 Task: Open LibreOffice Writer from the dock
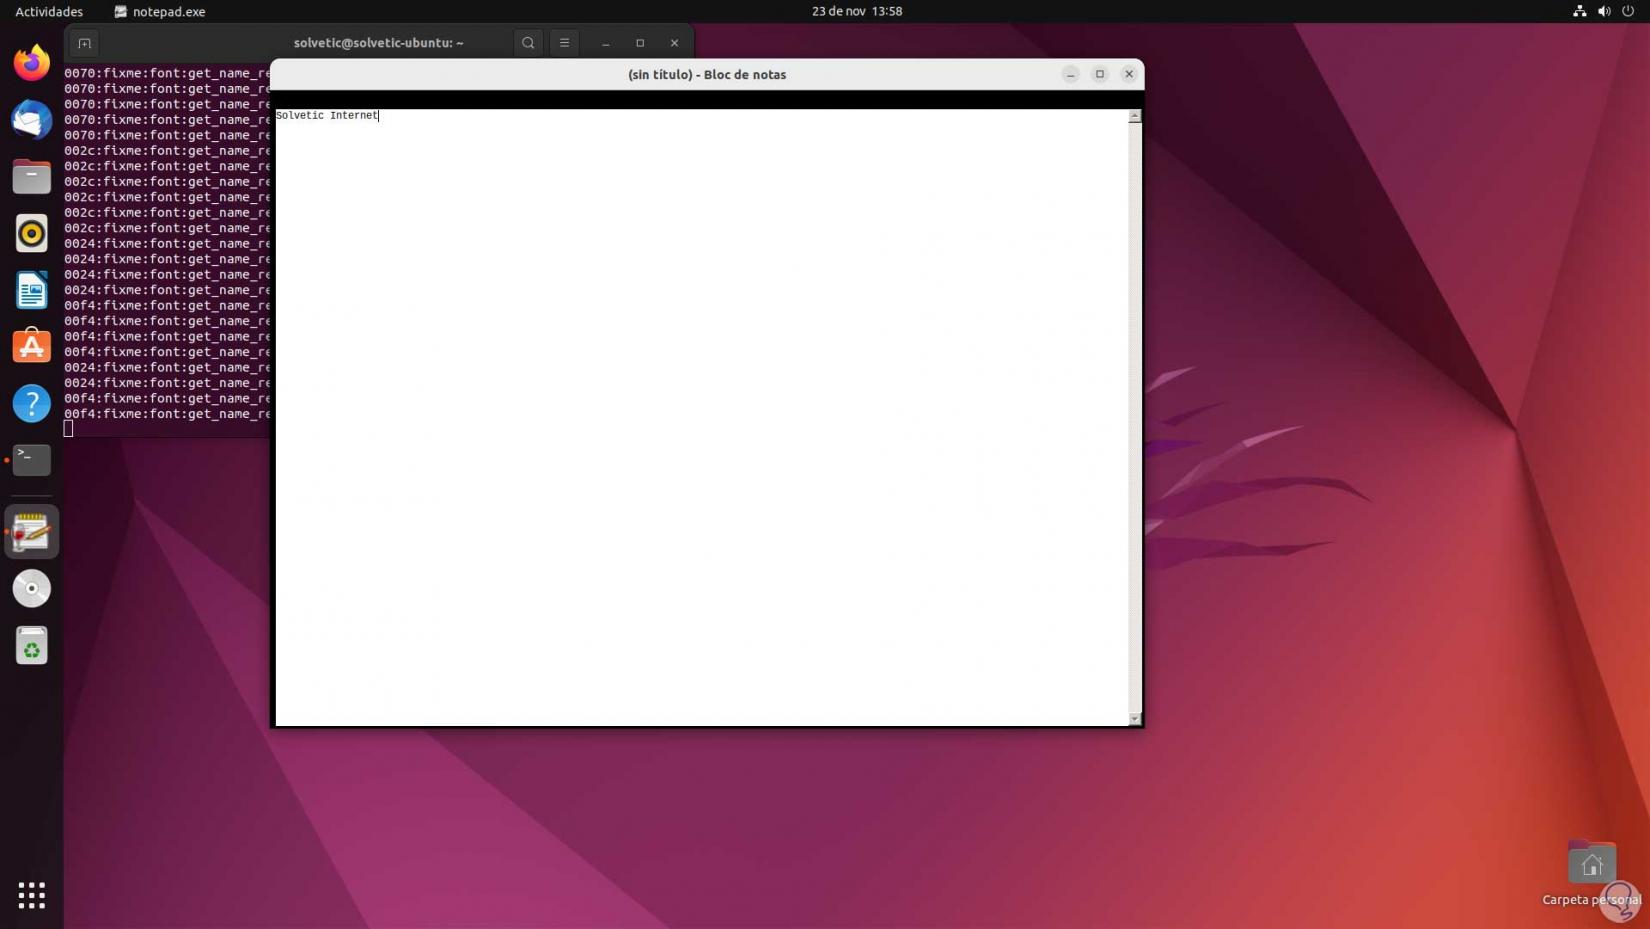coord(32,290)
